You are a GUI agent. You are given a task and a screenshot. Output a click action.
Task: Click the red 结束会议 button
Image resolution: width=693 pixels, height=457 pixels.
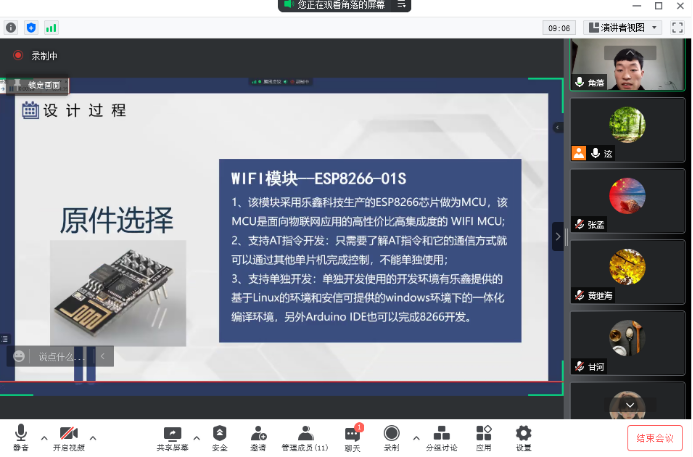[x=655, y=438]
